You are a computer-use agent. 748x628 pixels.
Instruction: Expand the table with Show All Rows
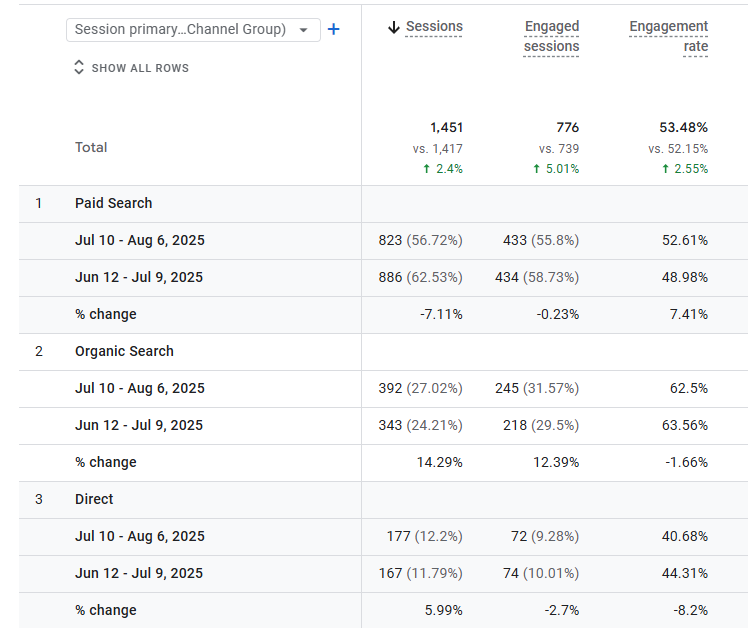coord(131,68)
